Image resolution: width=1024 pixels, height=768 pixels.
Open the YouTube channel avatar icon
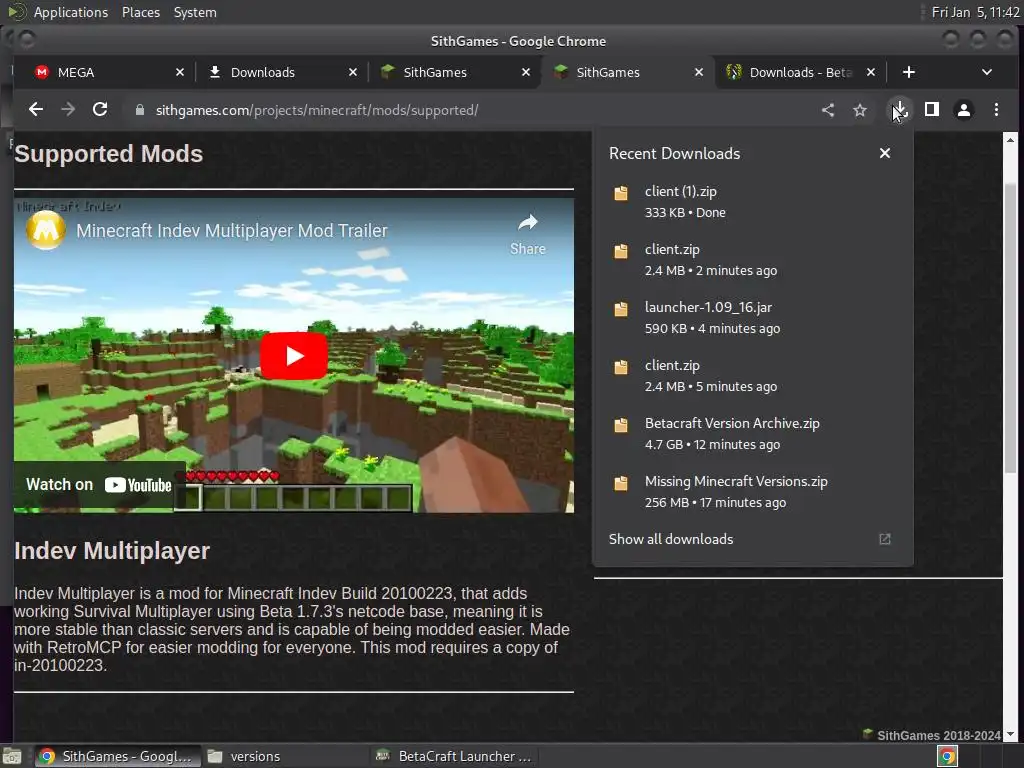pos(46,230)
